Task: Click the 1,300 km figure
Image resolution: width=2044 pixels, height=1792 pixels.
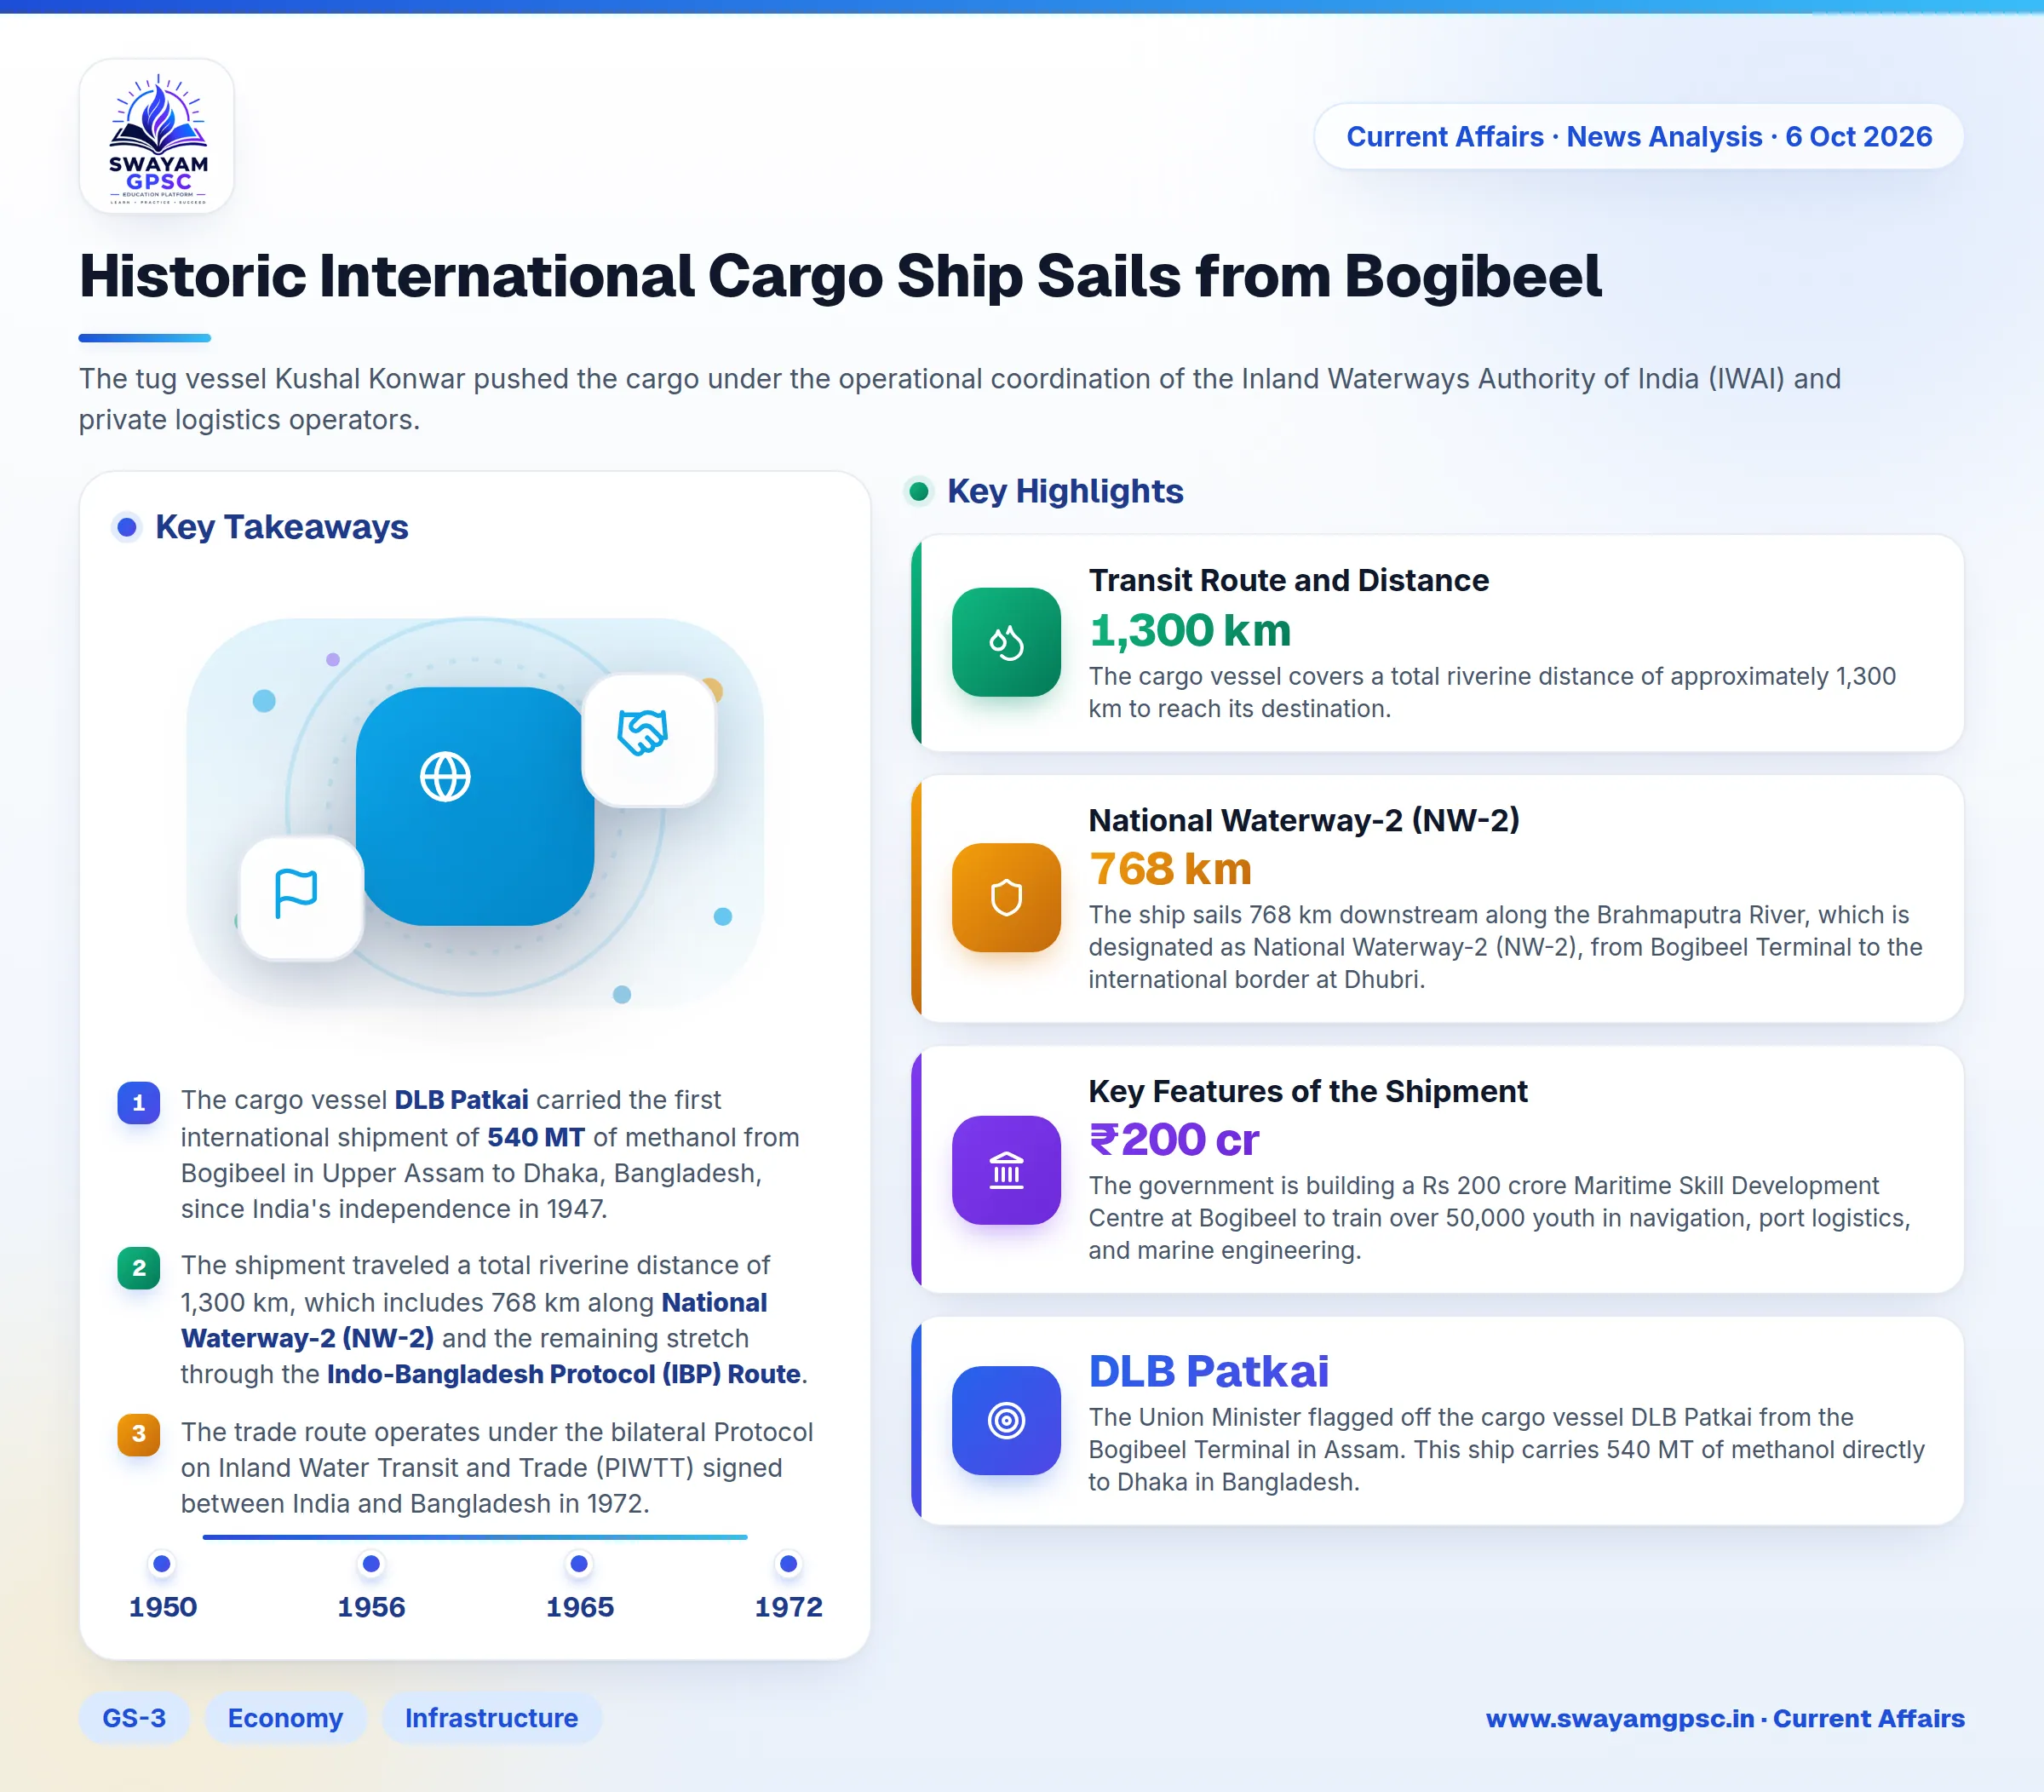Action: [1190, 630]
